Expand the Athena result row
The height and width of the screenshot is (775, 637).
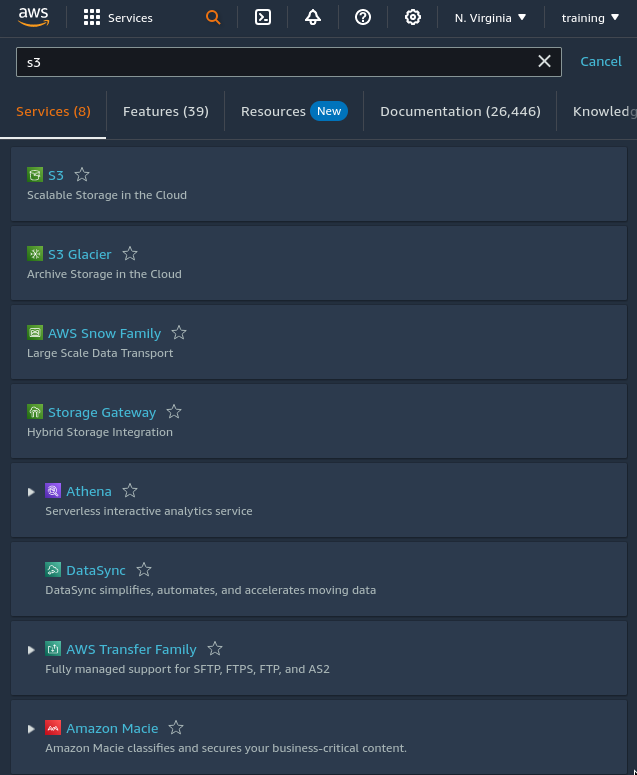point(32,492)
